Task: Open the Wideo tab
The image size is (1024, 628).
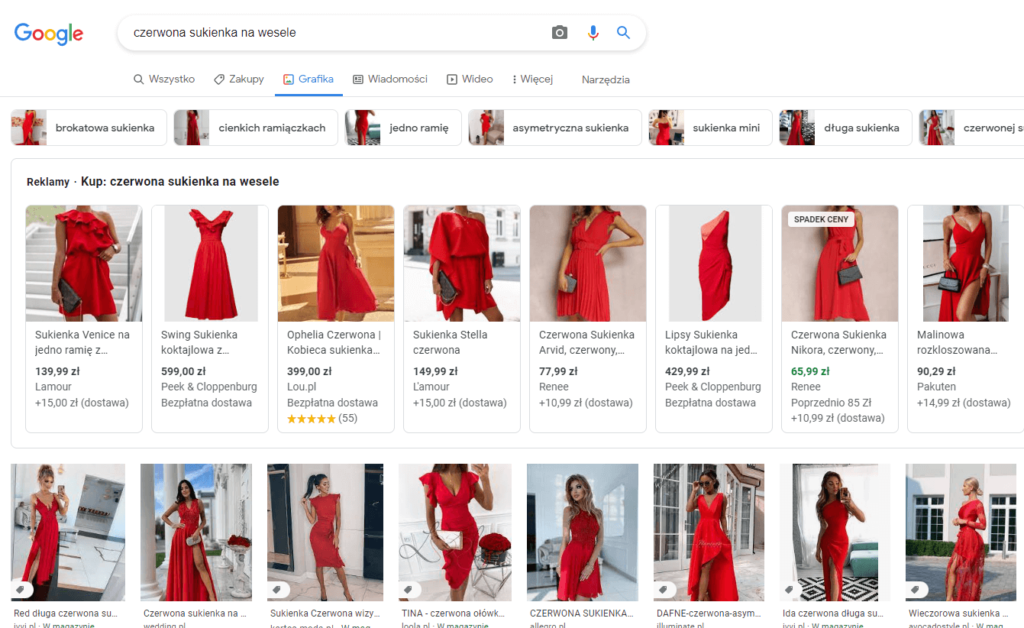Action: point(470,79)
